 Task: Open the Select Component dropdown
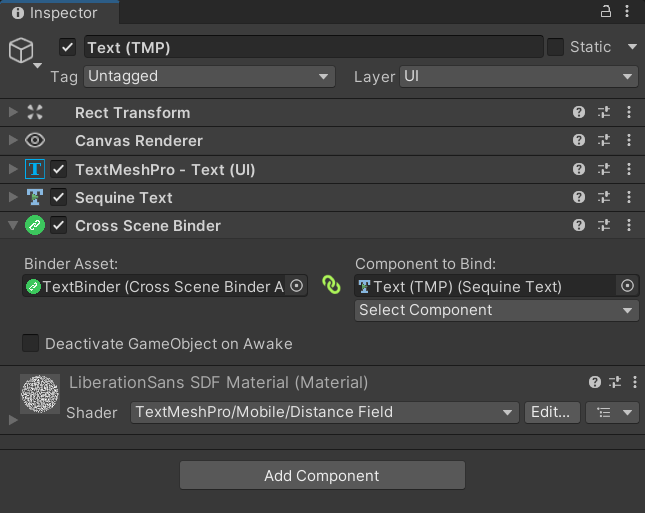pyautogui.click(x=496, y=310)
